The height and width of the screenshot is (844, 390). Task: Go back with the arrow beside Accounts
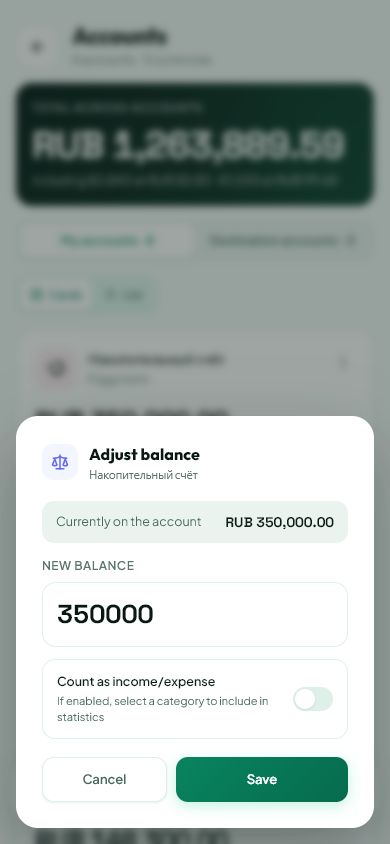pyautogui.click(x=37, y=47)
